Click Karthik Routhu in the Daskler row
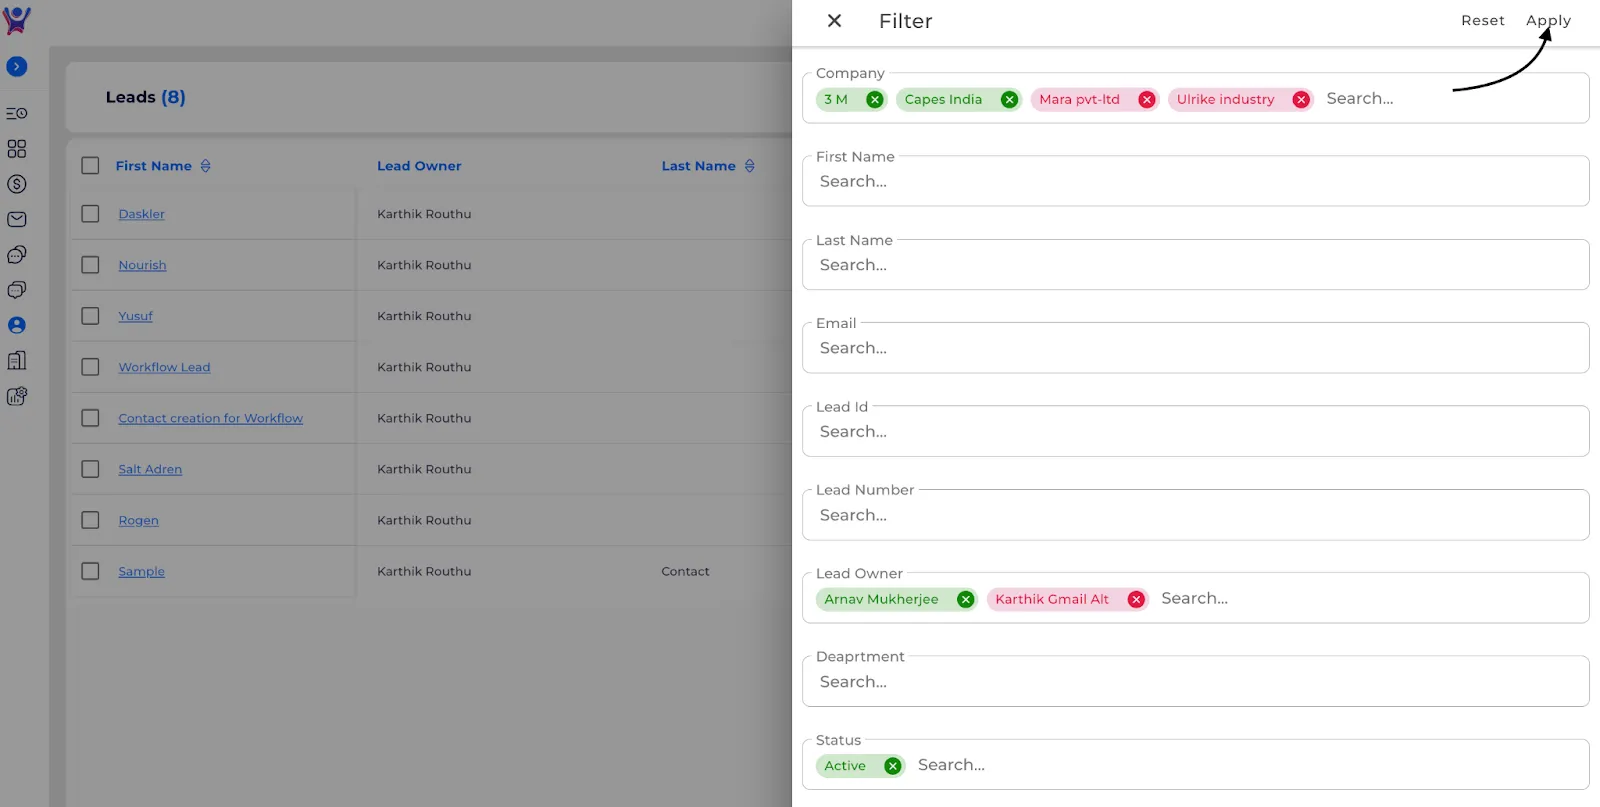The height and width of the screenshot is (807, 1600). [424, 214]
